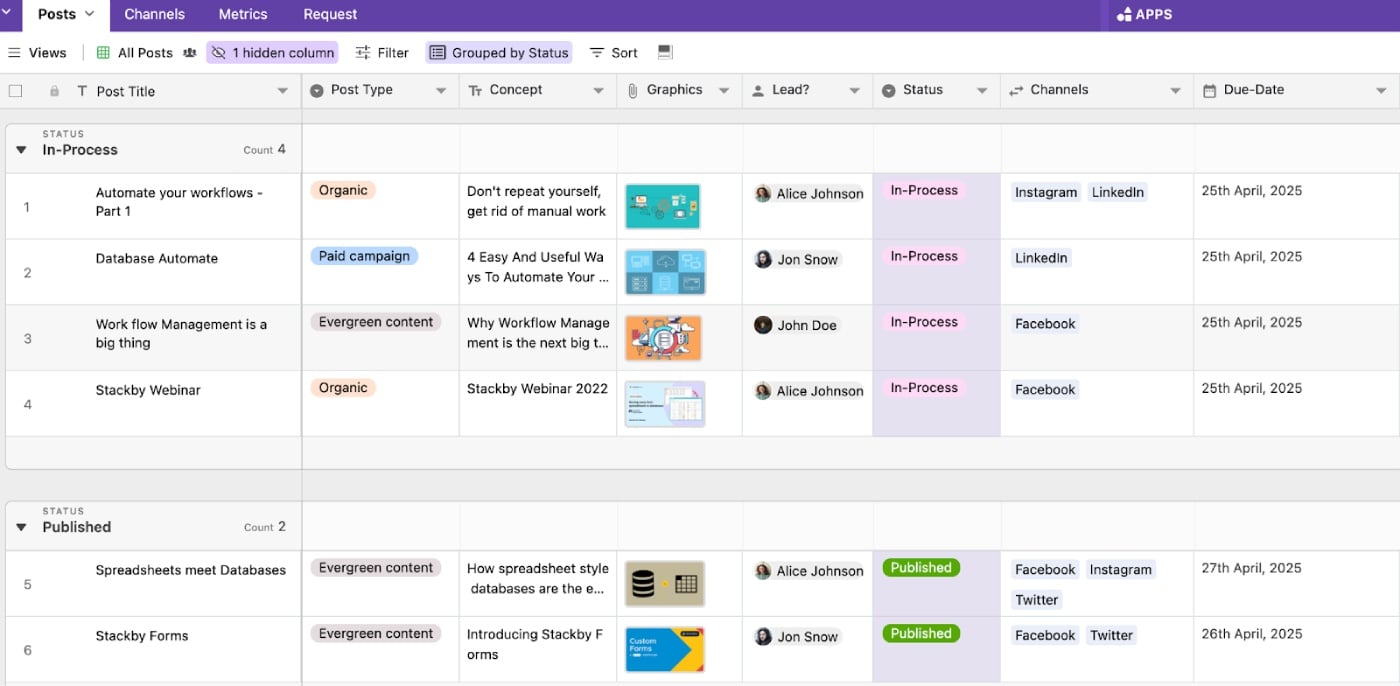Viewport: 1400px width, 686px height.
Task: Click the hidden column eye icon
Action: tap(219, 53)
